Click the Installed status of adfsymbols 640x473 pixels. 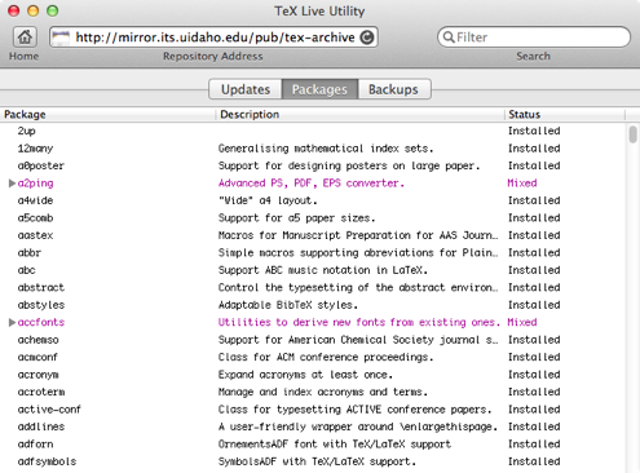pyautogui.click(x=534, y=462)
